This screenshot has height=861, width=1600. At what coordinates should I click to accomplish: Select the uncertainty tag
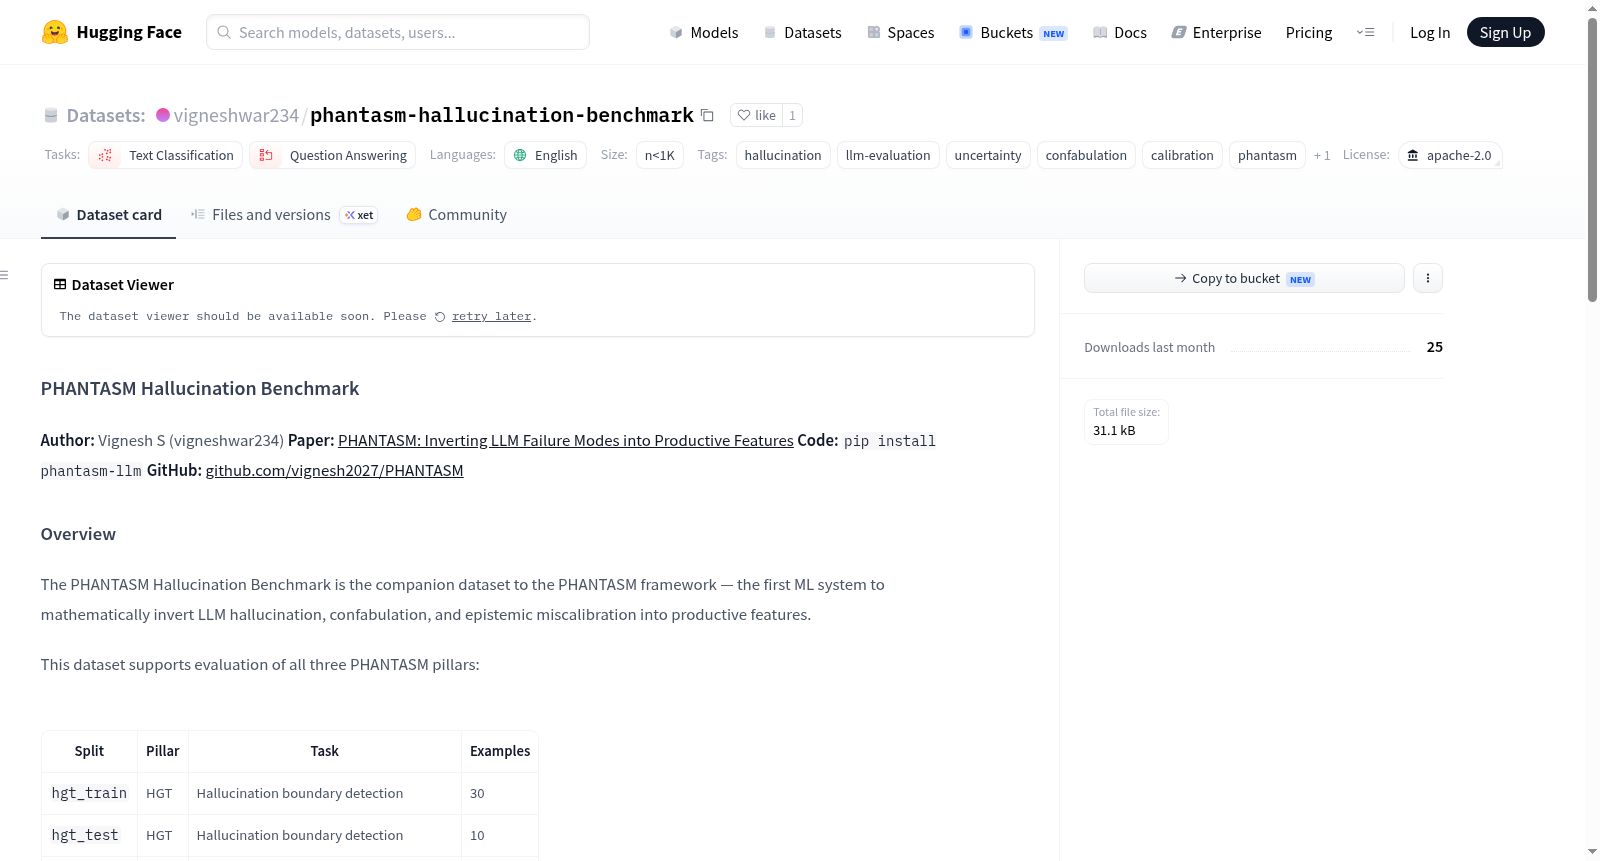pos(988,155)
